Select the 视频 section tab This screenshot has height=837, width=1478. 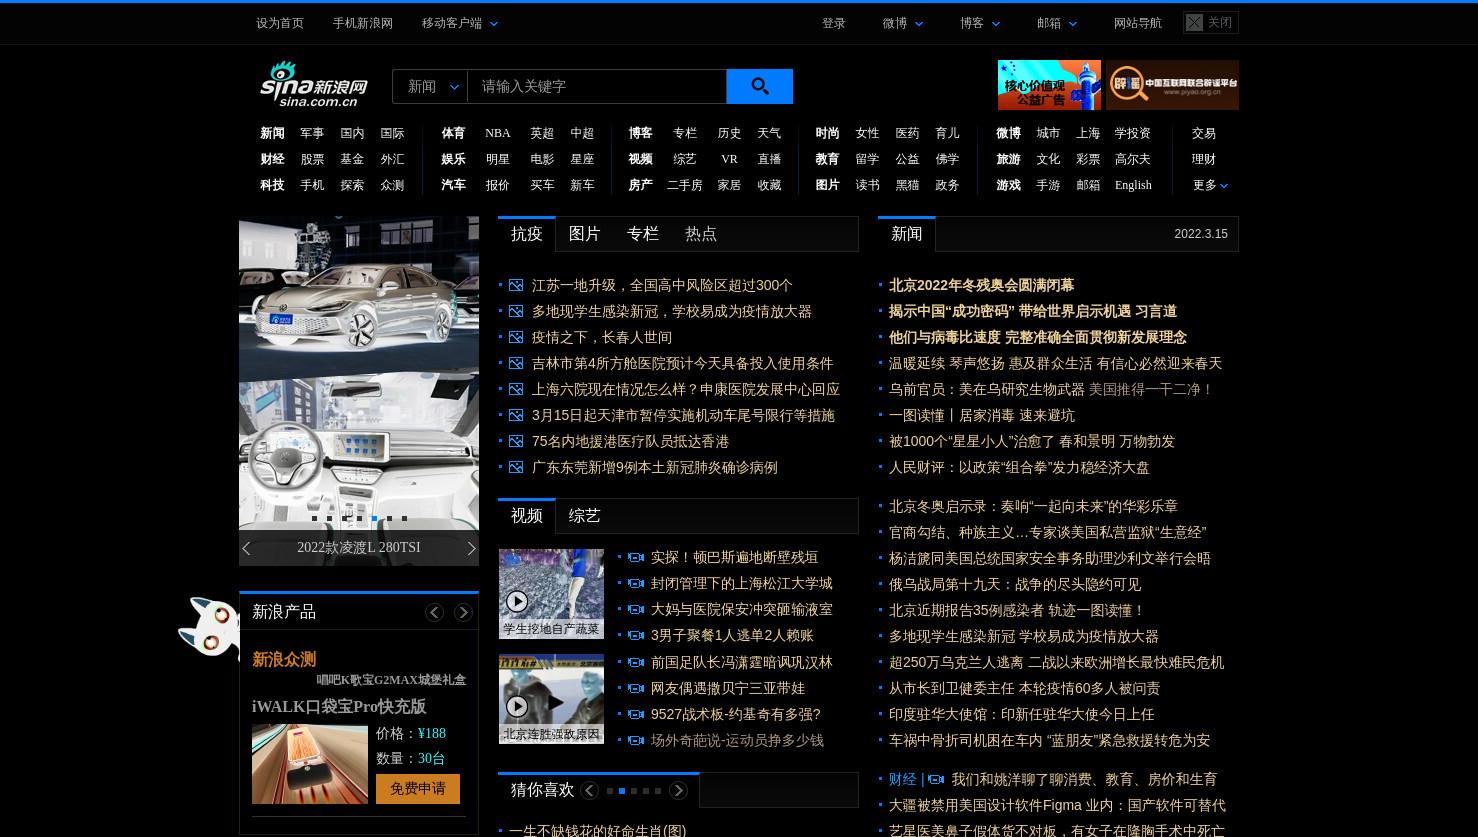527,516
